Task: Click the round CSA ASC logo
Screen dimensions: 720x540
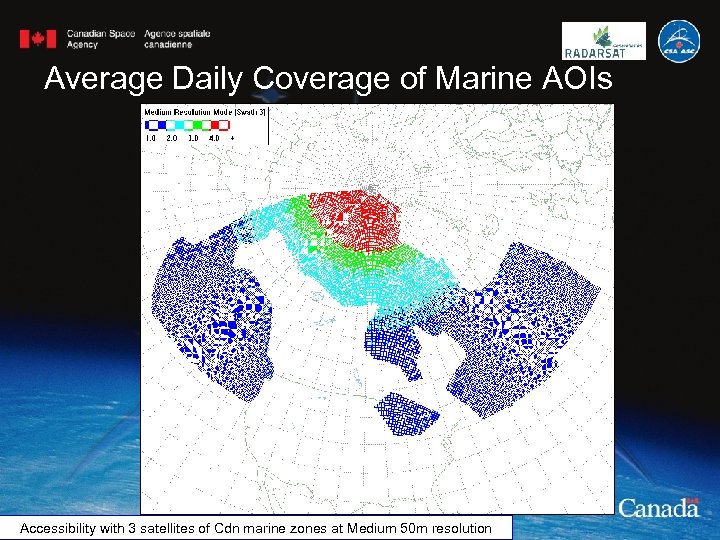Action: point(679,41)
